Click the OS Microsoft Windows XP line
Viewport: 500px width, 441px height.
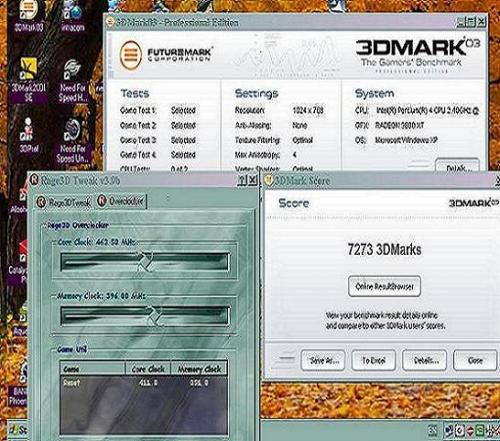click(396, 140)
